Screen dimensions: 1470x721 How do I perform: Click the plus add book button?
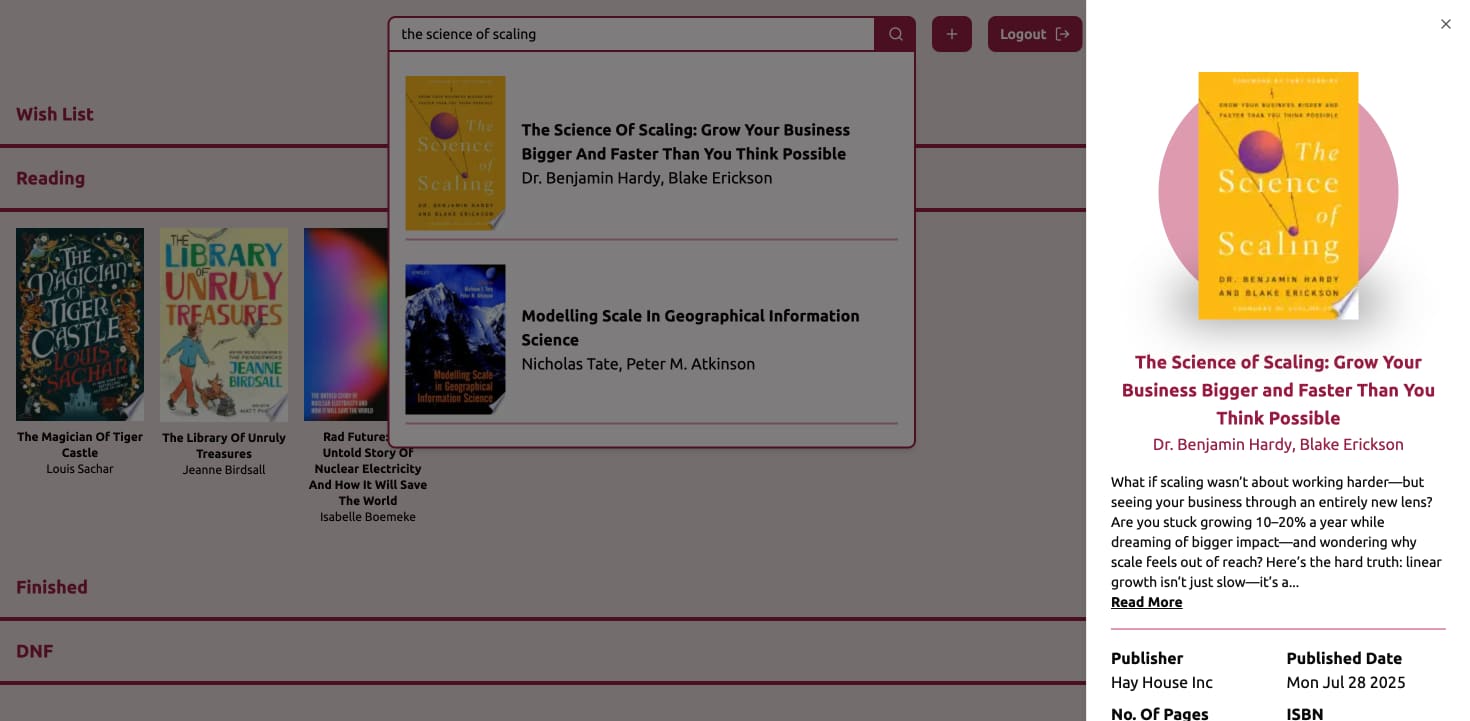[952, 34]
